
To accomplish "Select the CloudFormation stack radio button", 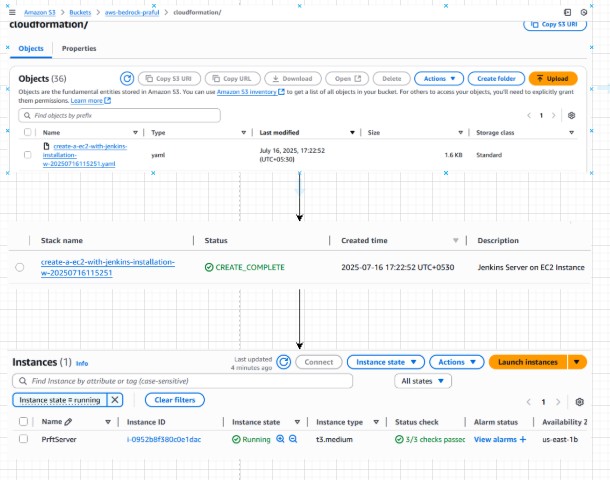I will pos(20,267).
